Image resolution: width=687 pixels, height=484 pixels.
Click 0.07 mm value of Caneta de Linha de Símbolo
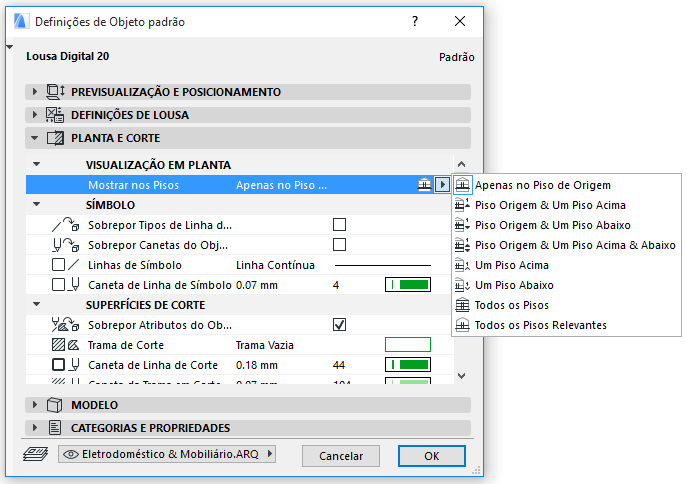(257, 285)
